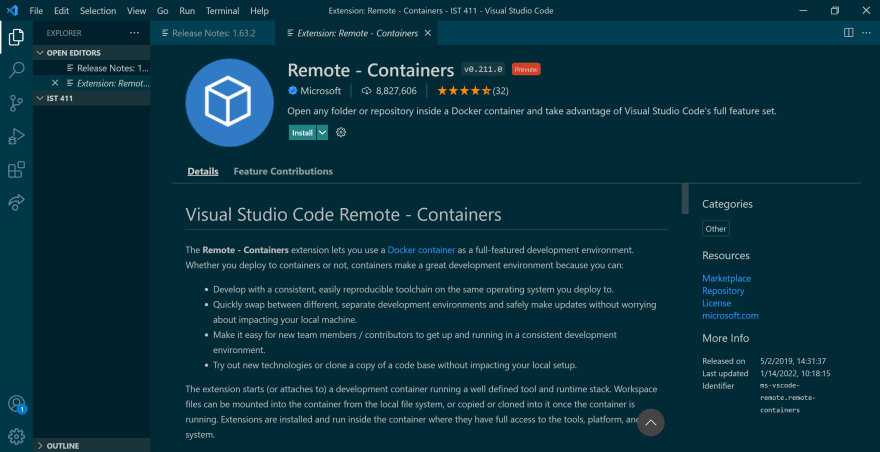880x452 pixels.
Task: Click the 8,827,606 install count
Action: tap(396, 90)
